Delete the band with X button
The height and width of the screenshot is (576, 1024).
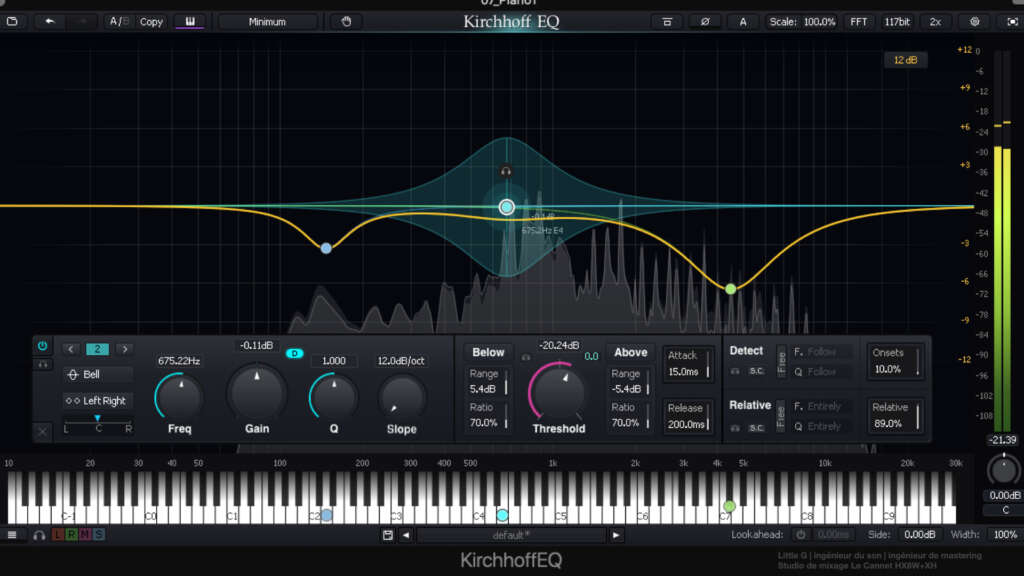click(x=42, y=432)
